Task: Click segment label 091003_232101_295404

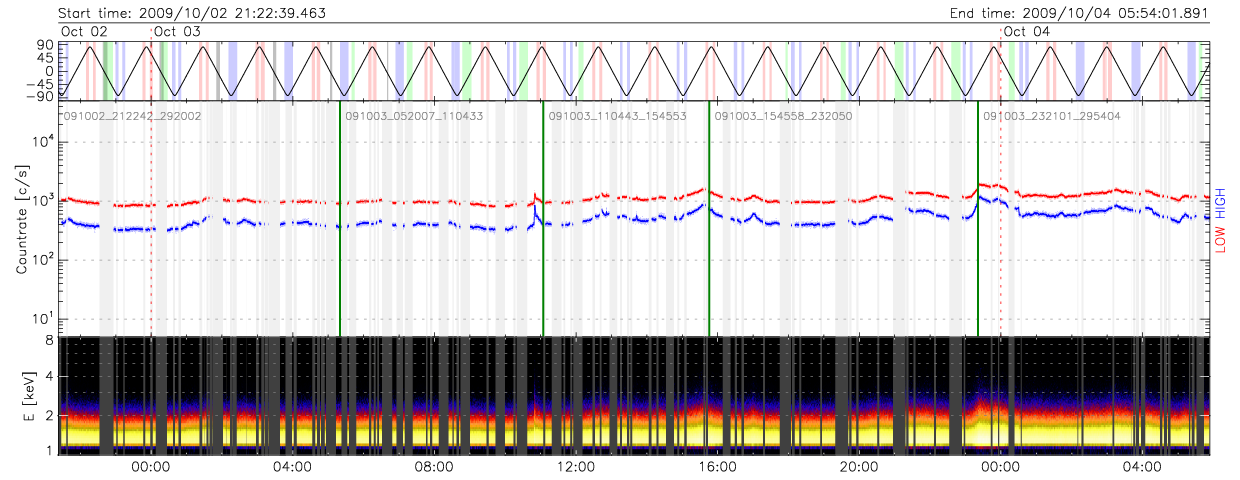Action: [x=1052, y=116]
